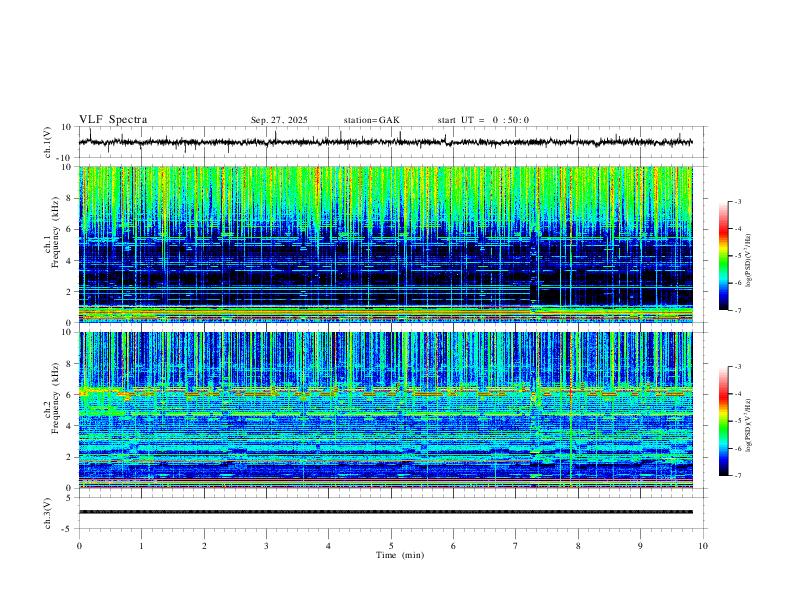Click time-axis tick label "9"
The height and width of the screenshot is (612, 792).
coord(640,546)
